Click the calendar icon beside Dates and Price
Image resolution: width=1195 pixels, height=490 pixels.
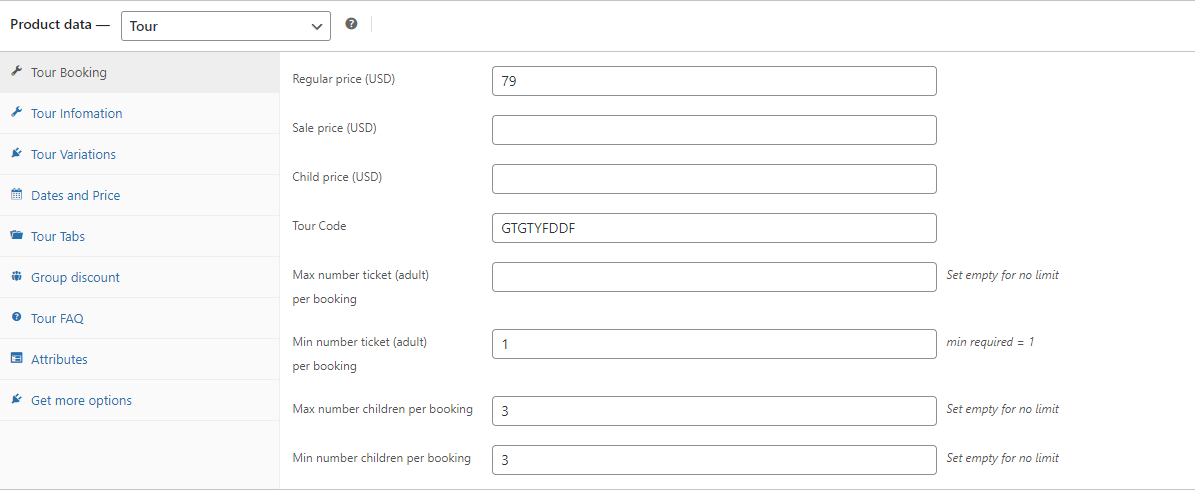(x=16, y=195)
